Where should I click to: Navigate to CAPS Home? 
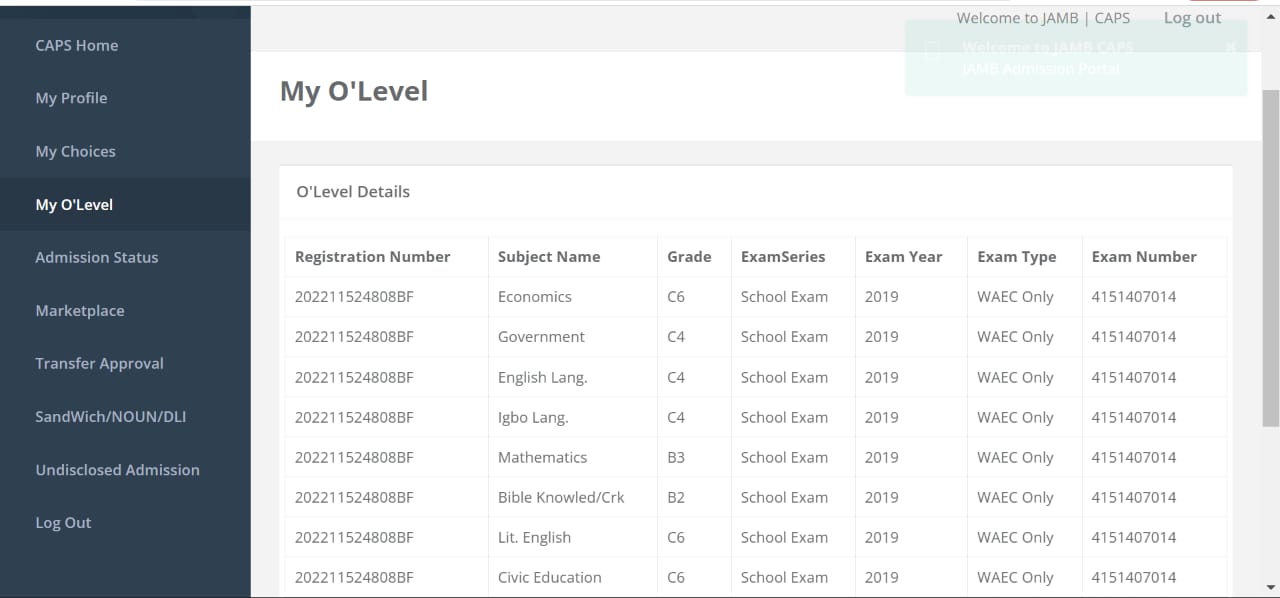coord(76,45)
